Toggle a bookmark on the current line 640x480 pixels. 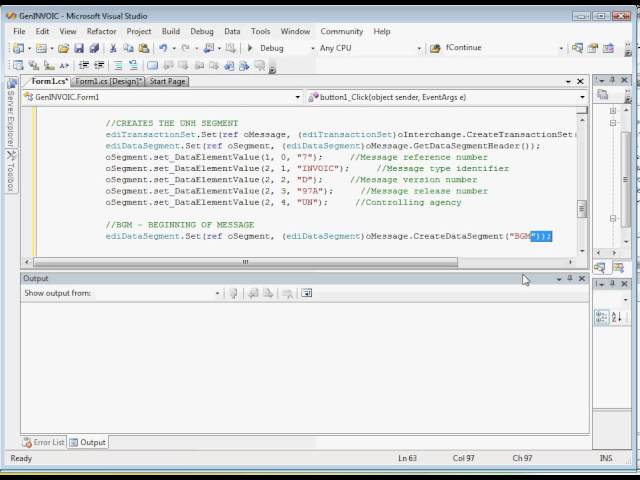coord(152,65)
